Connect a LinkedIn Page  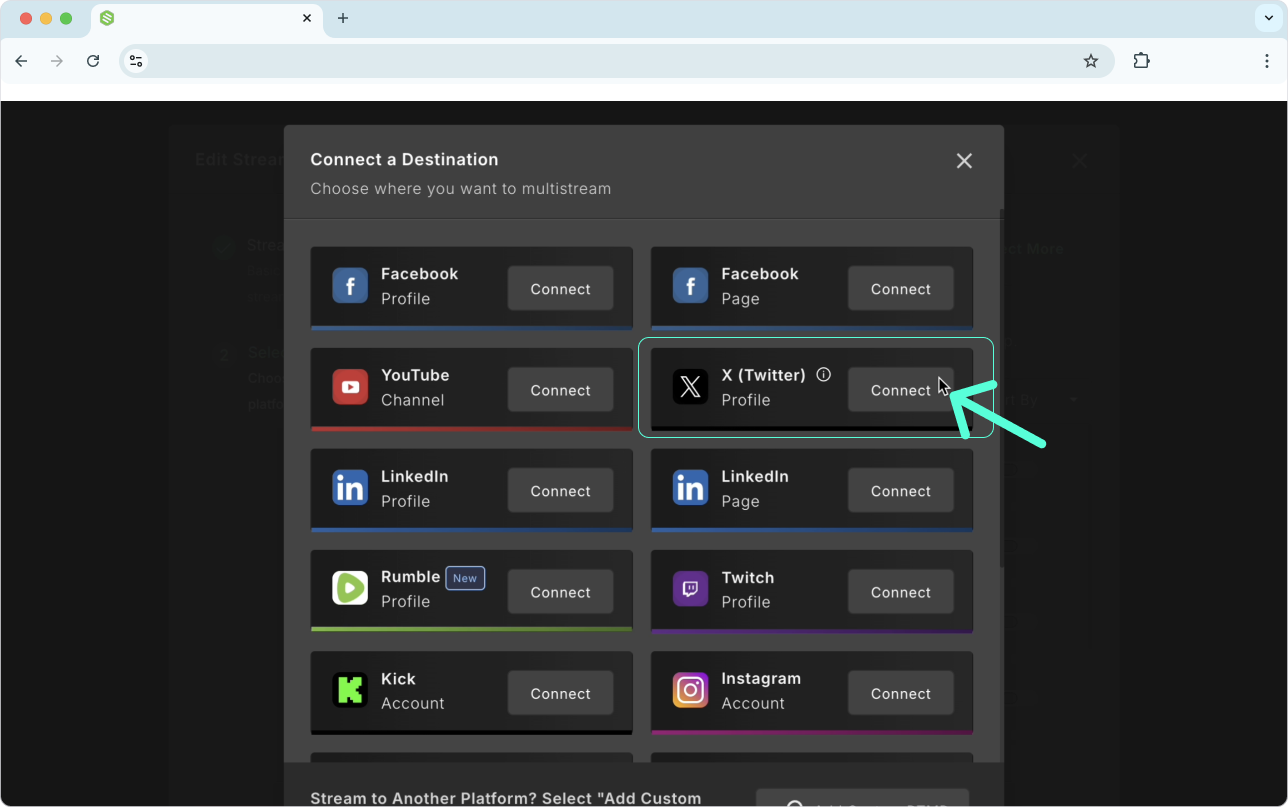tap(900, 491)
